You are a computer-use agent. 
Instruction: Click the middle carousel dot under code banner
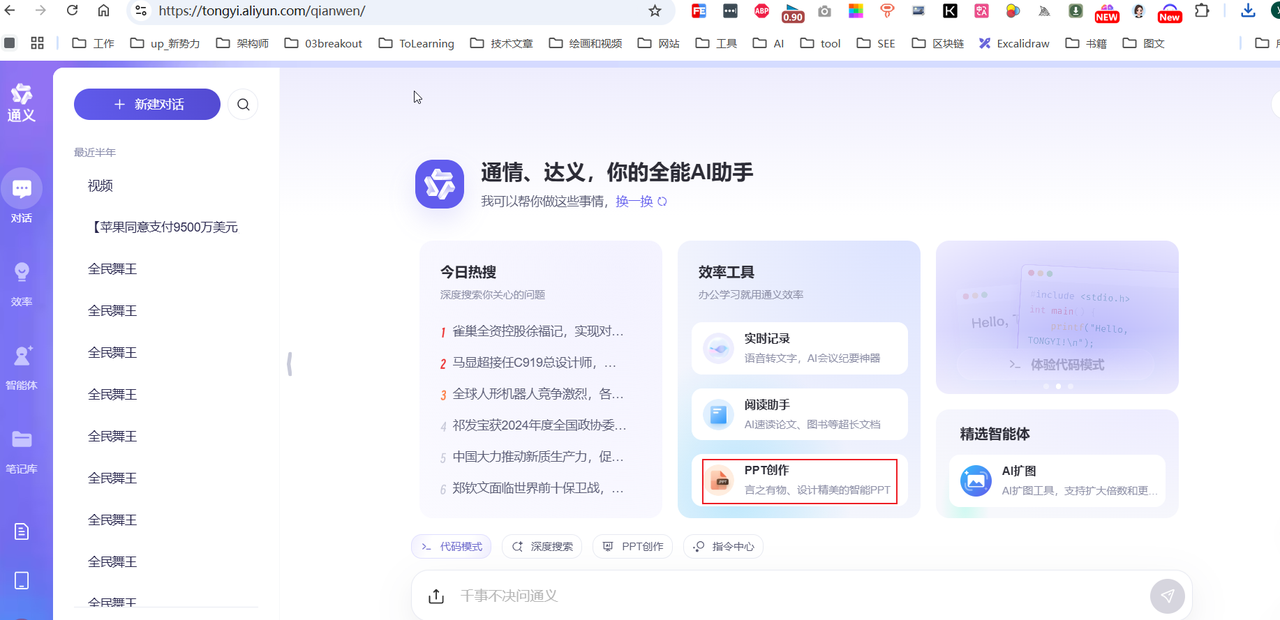pyautogui.click(x=1058, y=386)
